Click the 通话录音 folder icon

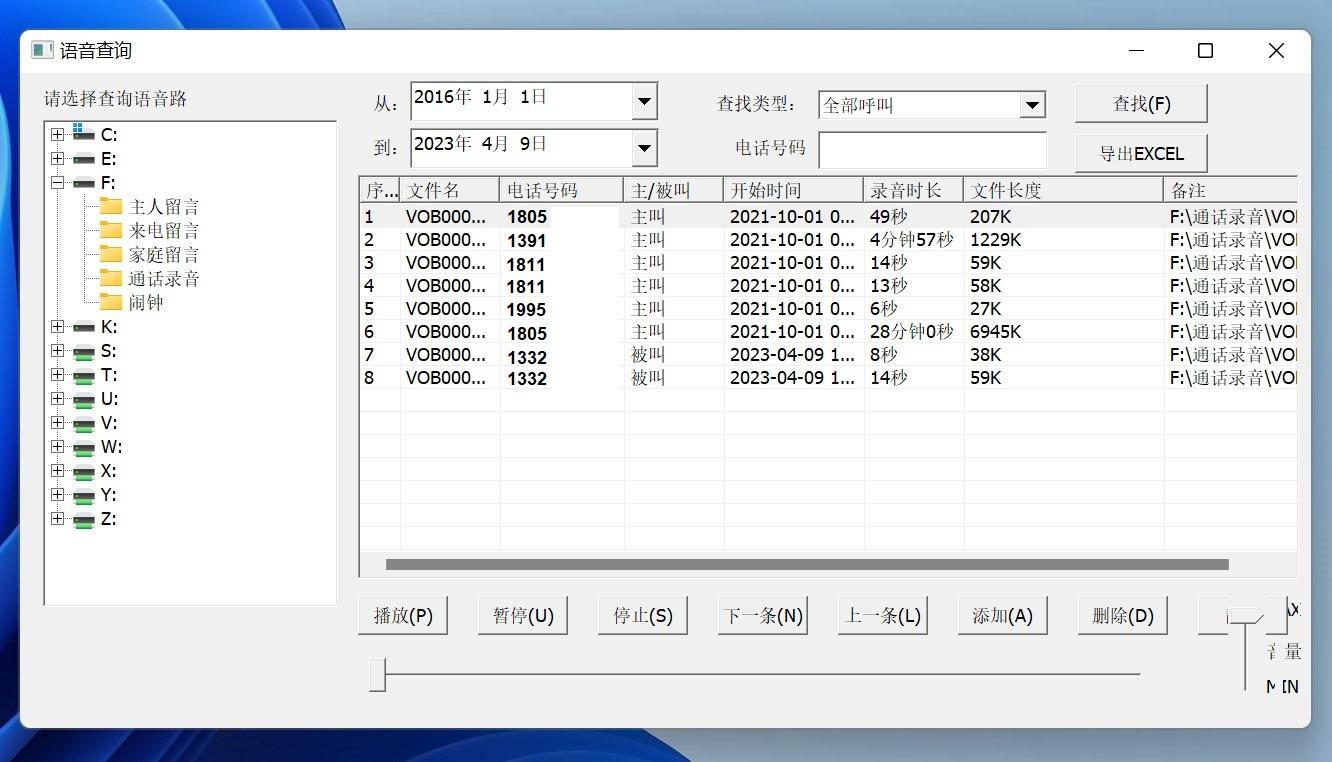click(110, 278)
